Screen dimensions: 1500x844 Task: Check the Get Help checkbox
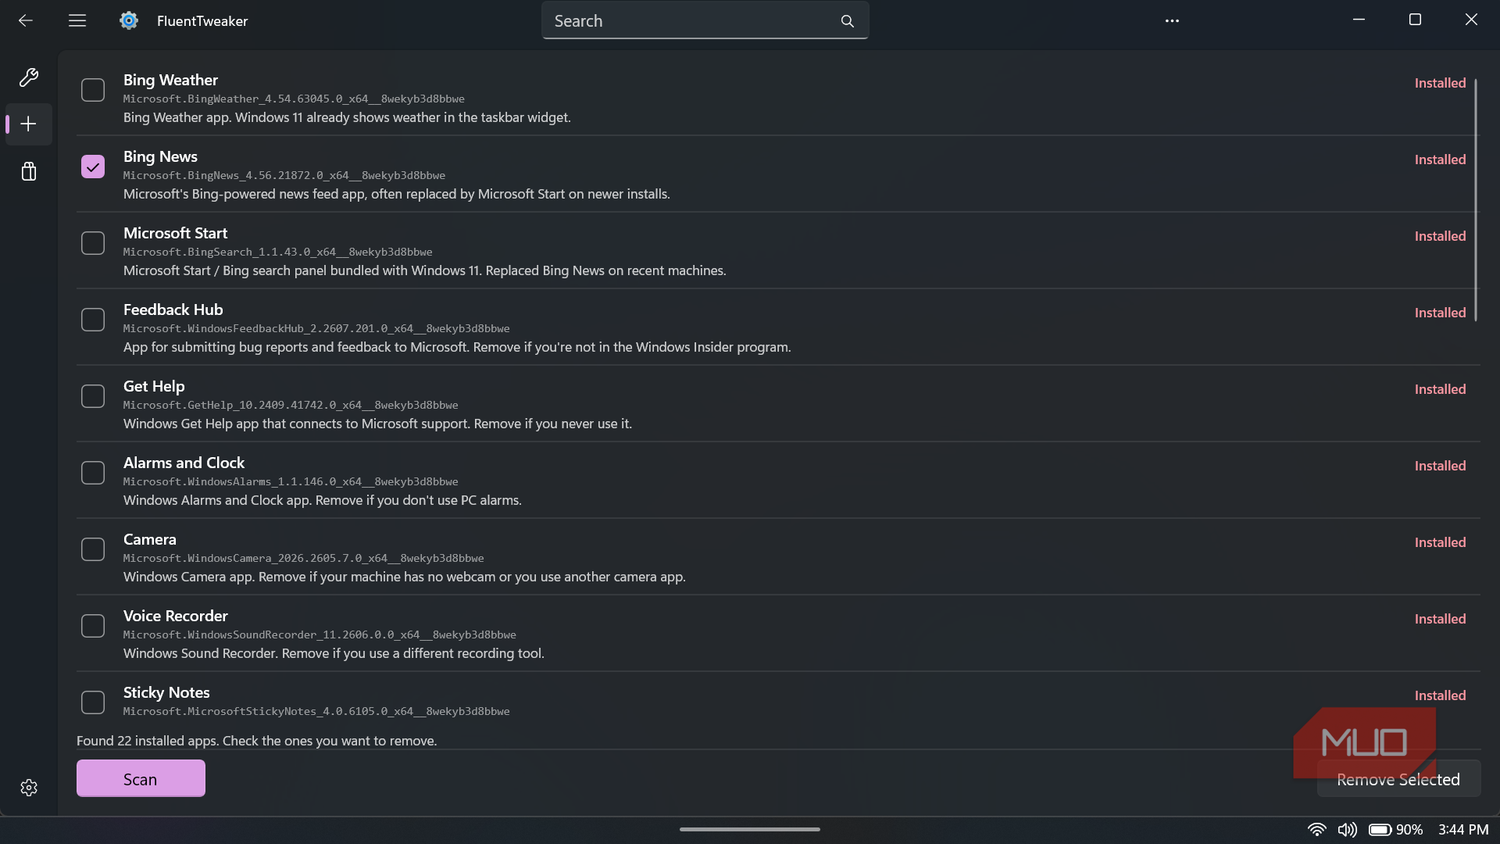(x=93, y=396)
